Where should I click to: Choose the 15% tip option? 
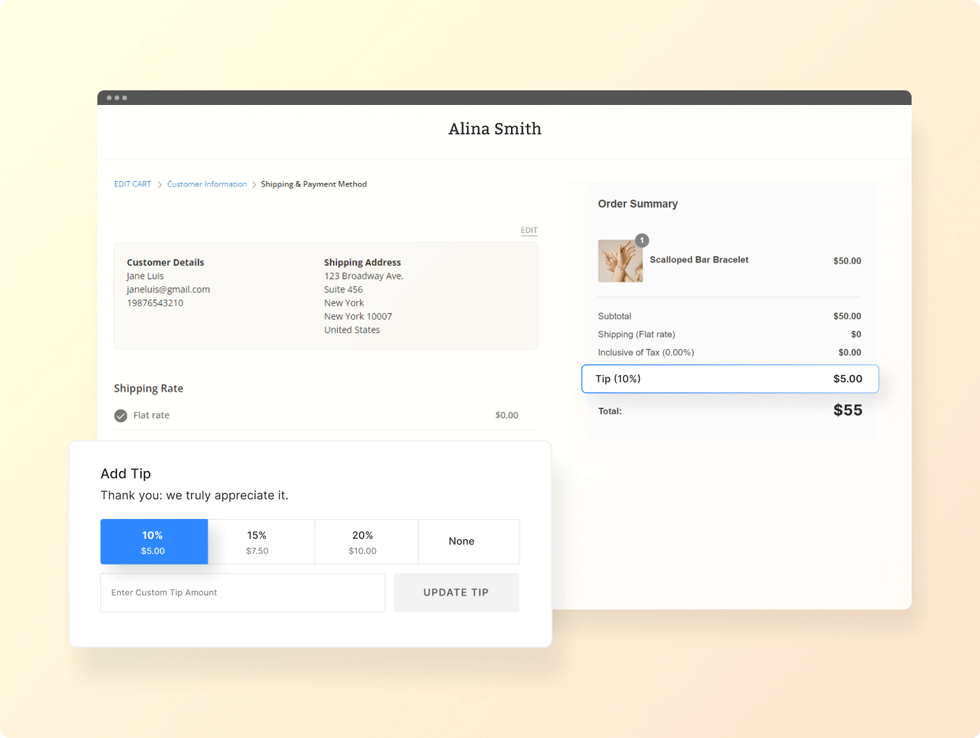pos(257,542)
